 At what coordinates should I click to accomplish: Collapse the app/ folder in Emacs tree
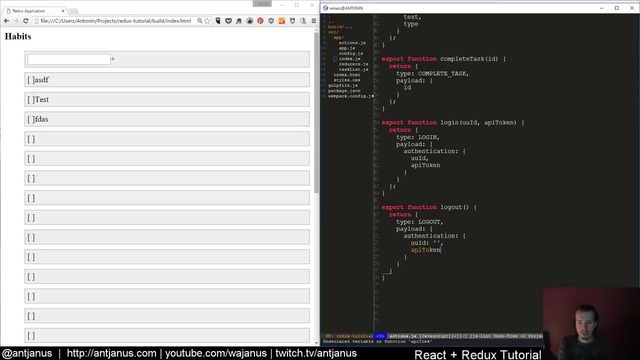coord(339,38)
